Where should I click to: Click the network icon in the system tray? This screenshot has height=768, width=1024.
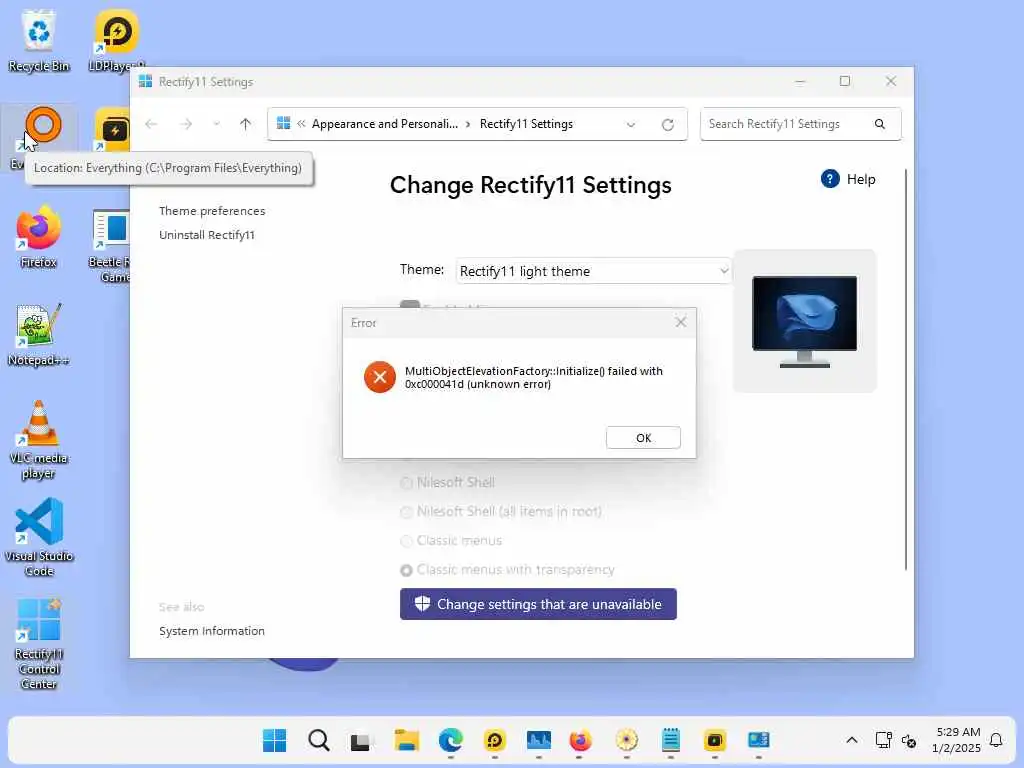pos(884,740)
